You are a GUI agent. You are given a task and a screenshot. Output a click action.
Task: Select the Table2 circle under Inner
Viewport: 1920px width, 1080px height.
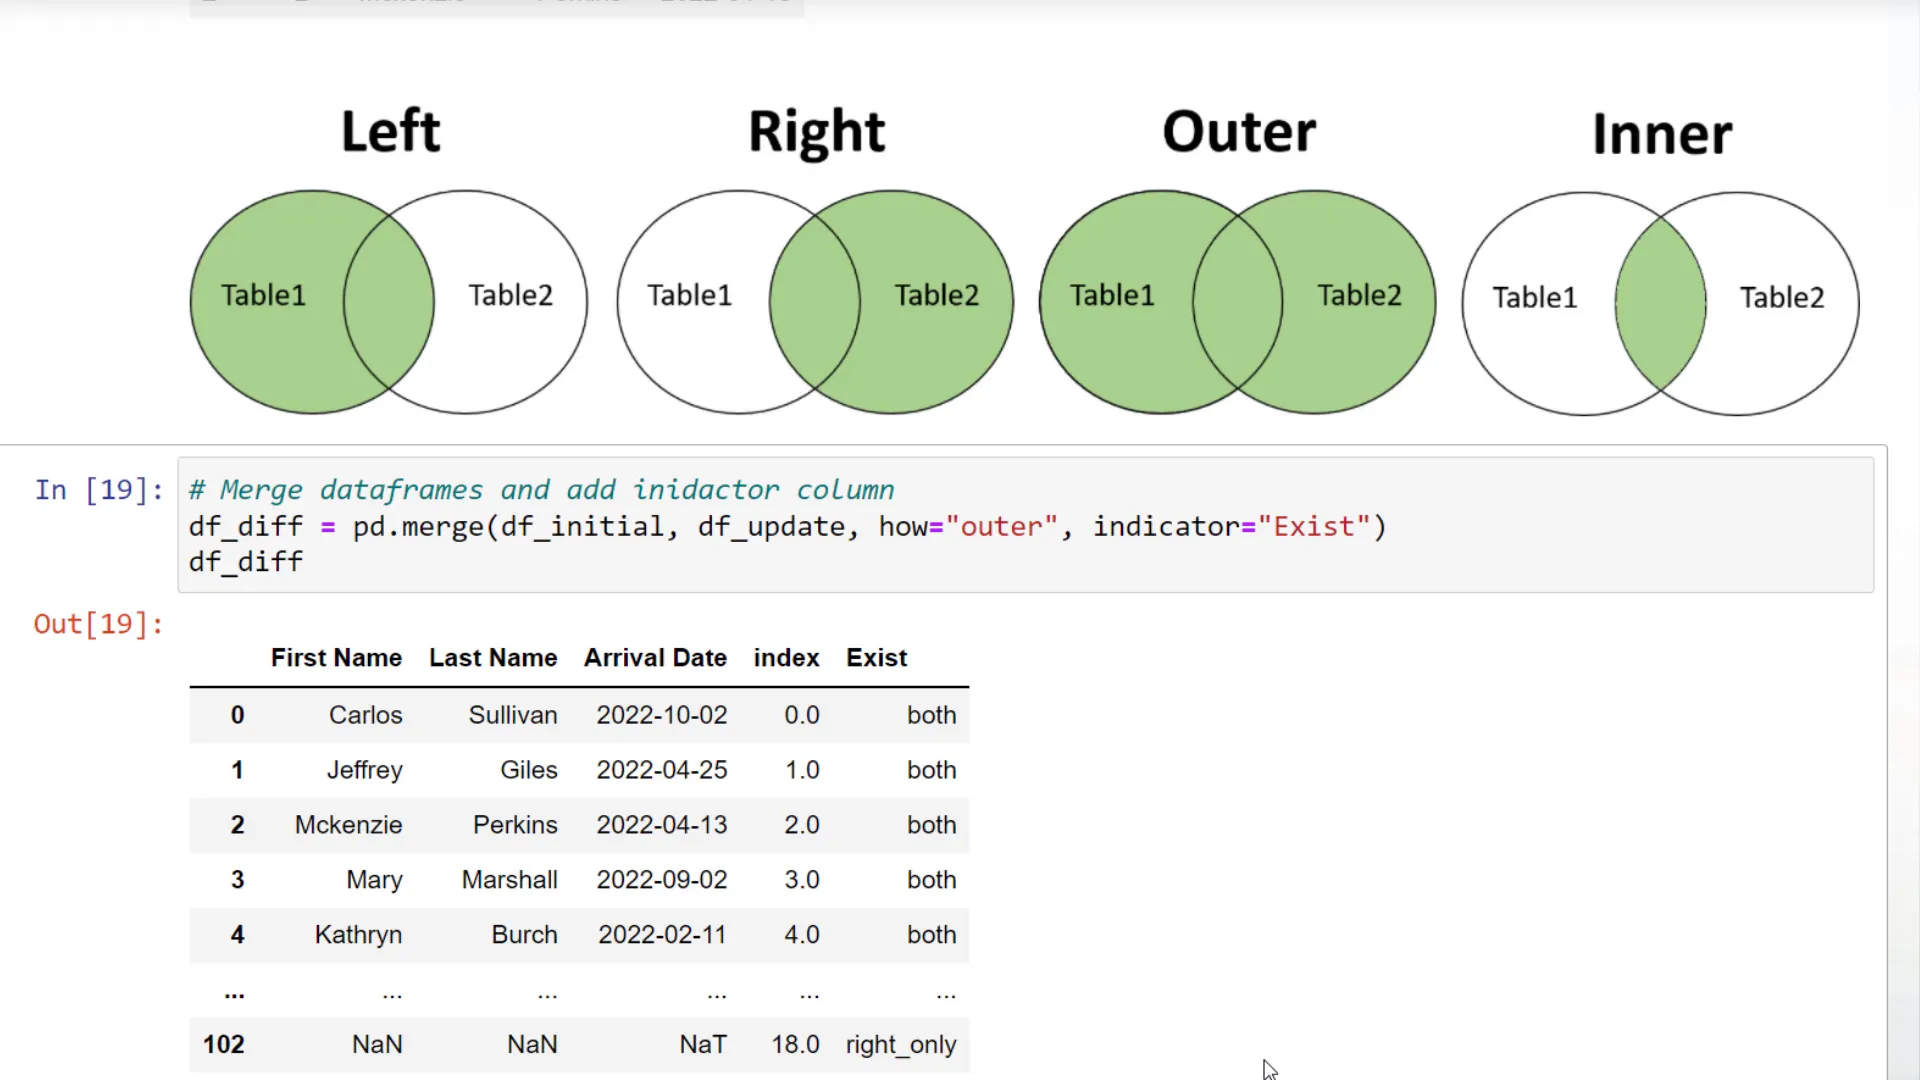coord(1782,297)
